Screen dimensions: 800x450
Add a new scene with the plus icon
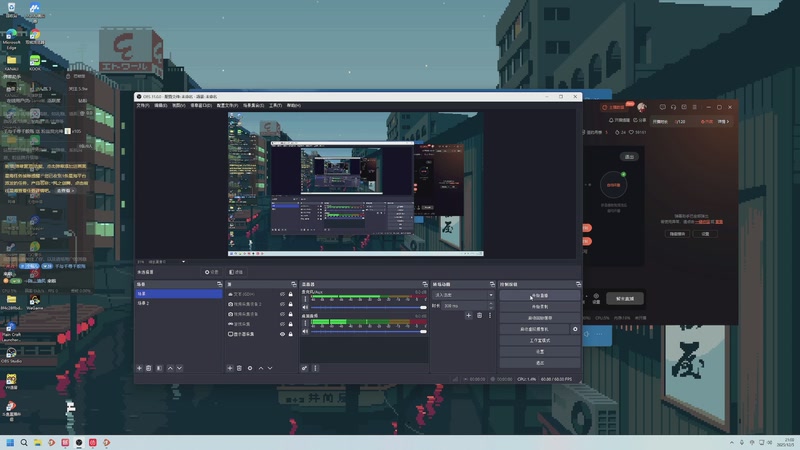coord(139,368)
